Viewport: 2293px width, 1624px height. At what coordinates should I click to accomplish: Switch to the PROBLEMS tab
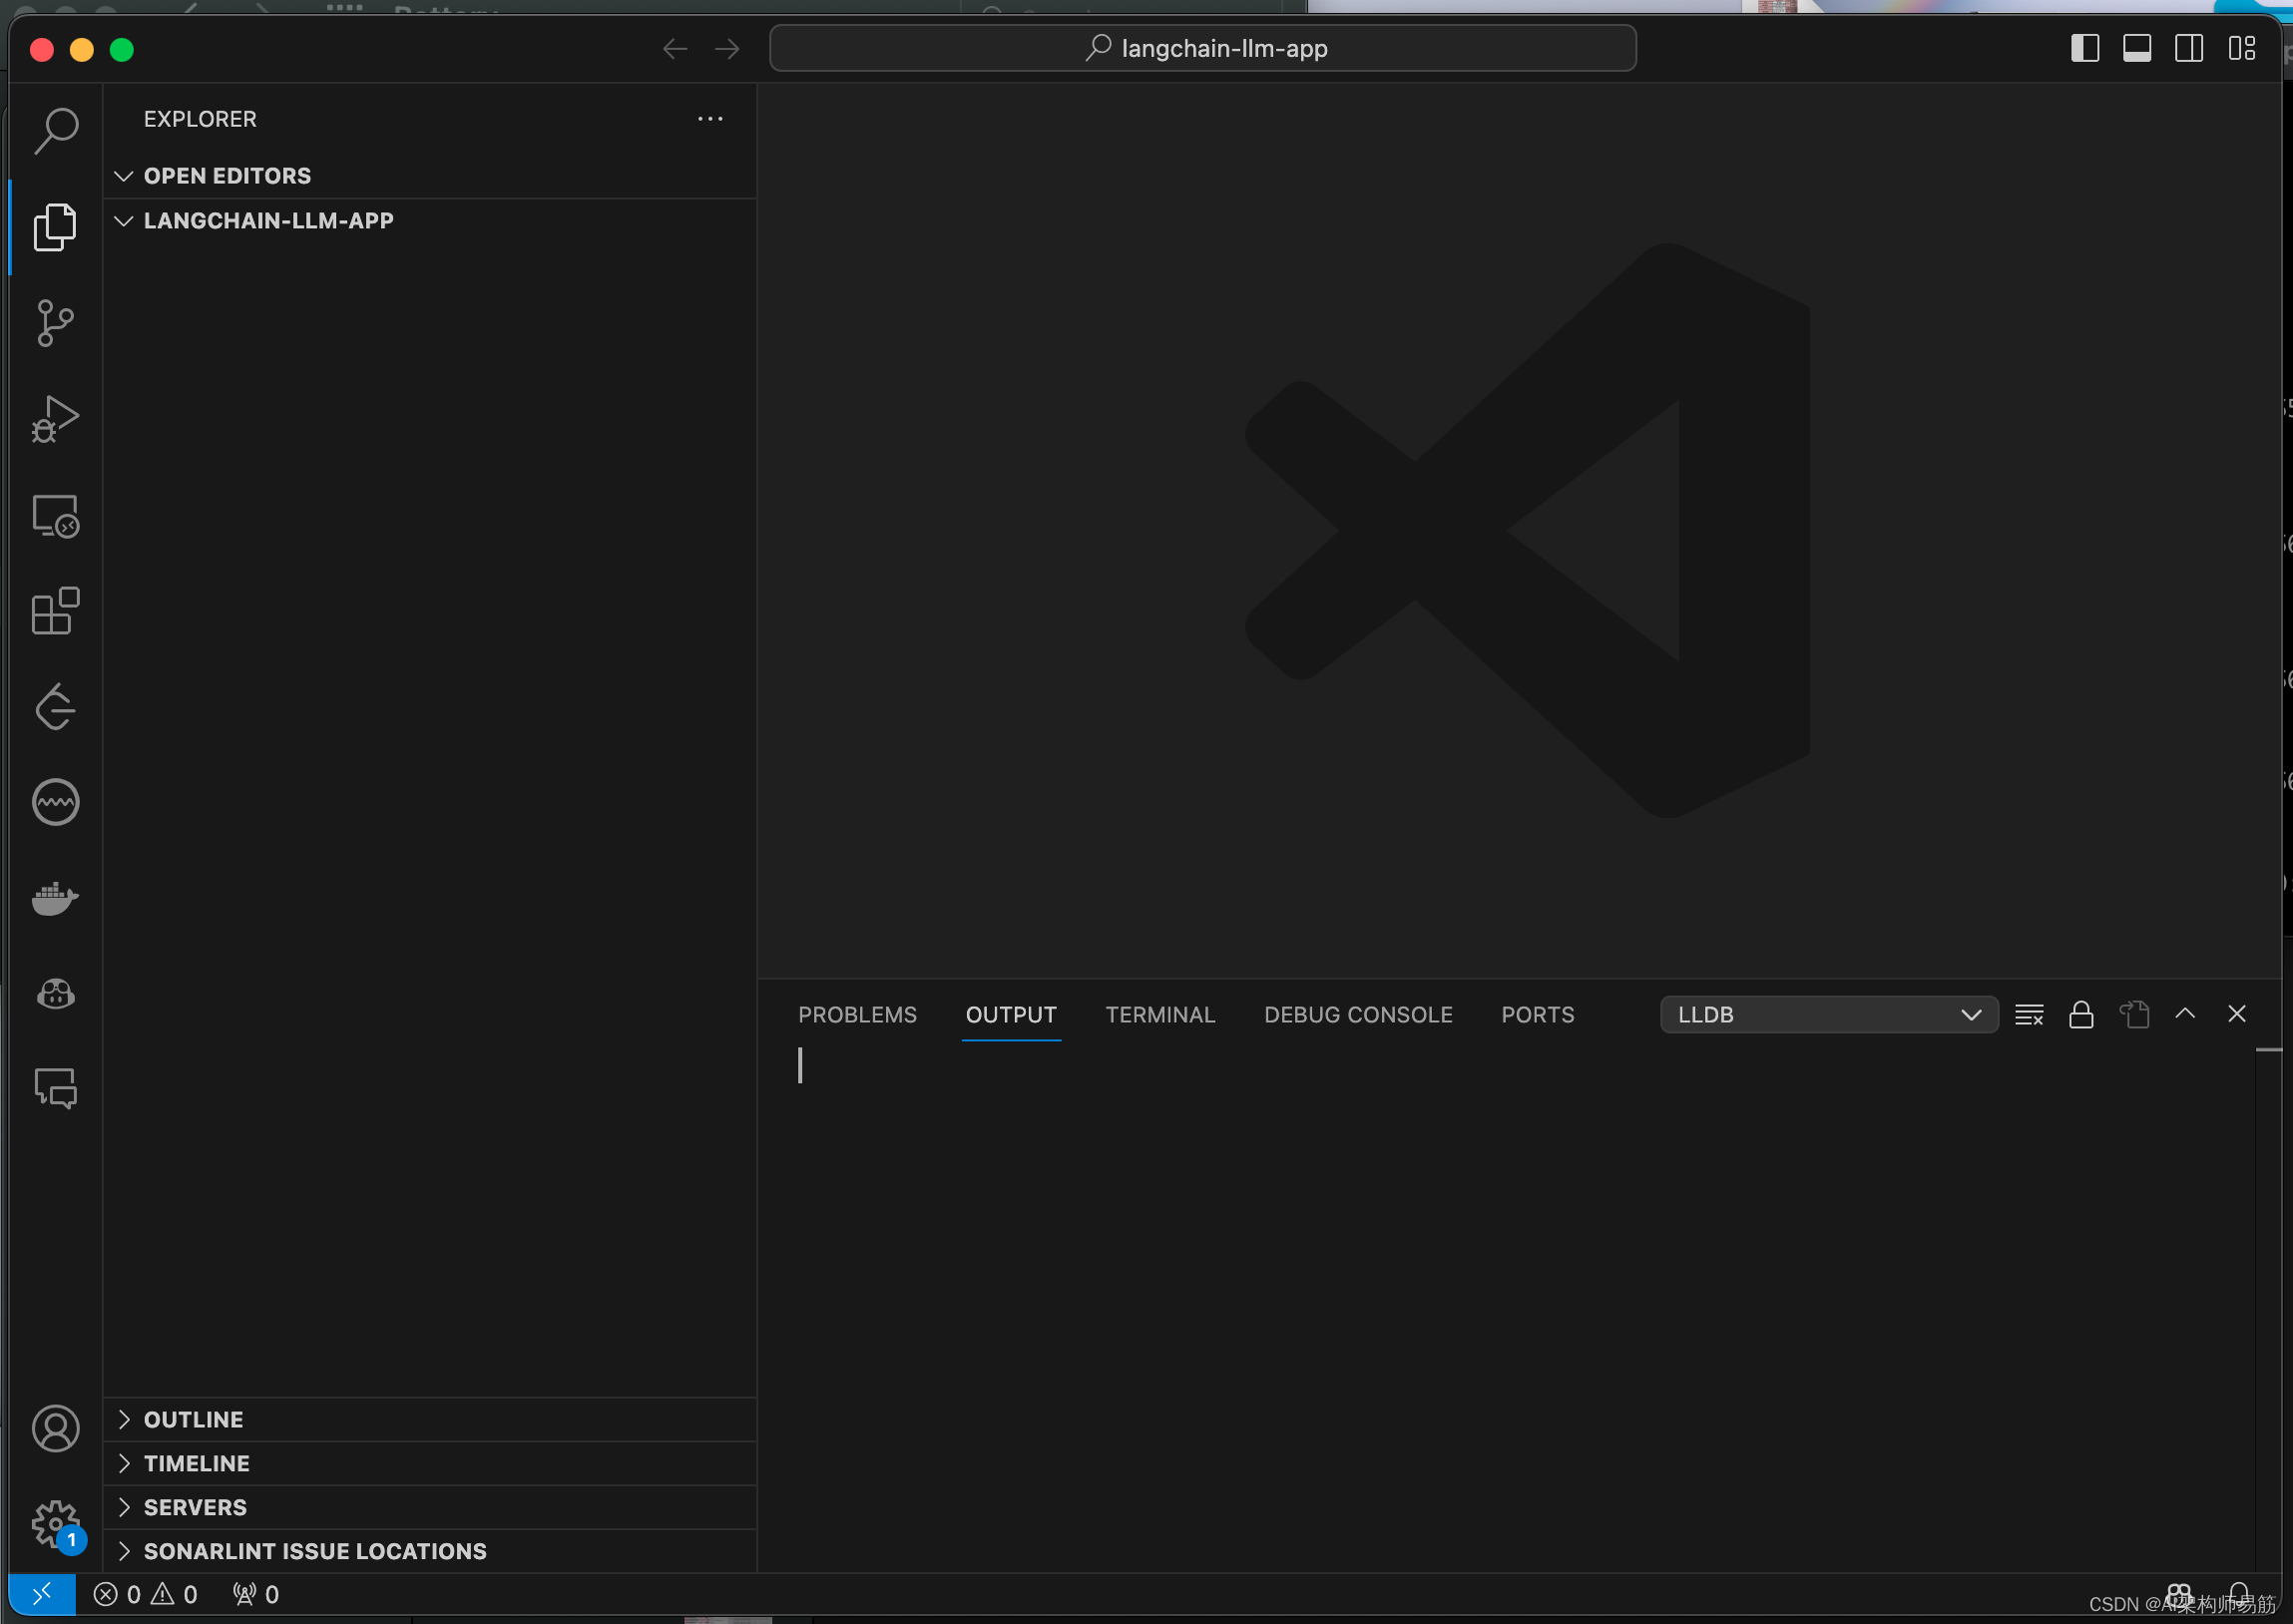pyautogui.click(x=856, y=1014)
